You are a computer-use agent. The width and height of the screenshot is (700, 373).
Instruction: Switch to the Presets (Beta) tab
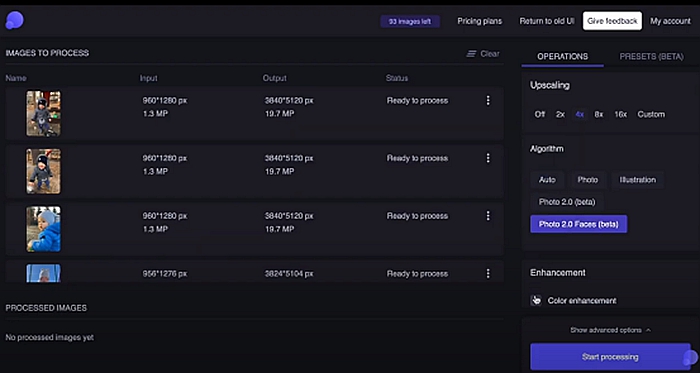pyautogui.click(x=651, y=57)
